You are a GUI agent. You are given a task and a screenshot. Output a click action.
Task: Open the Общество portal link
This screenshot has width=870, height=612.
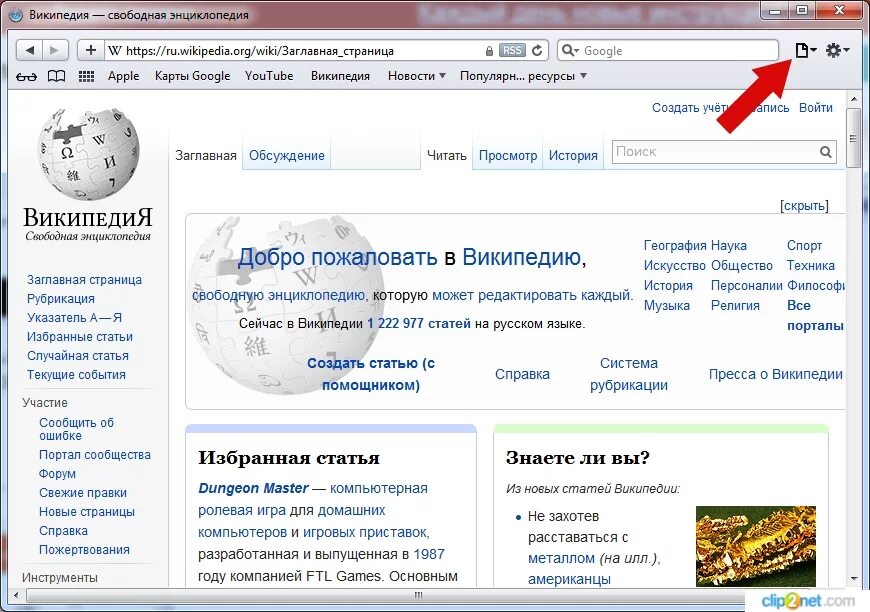742,265
